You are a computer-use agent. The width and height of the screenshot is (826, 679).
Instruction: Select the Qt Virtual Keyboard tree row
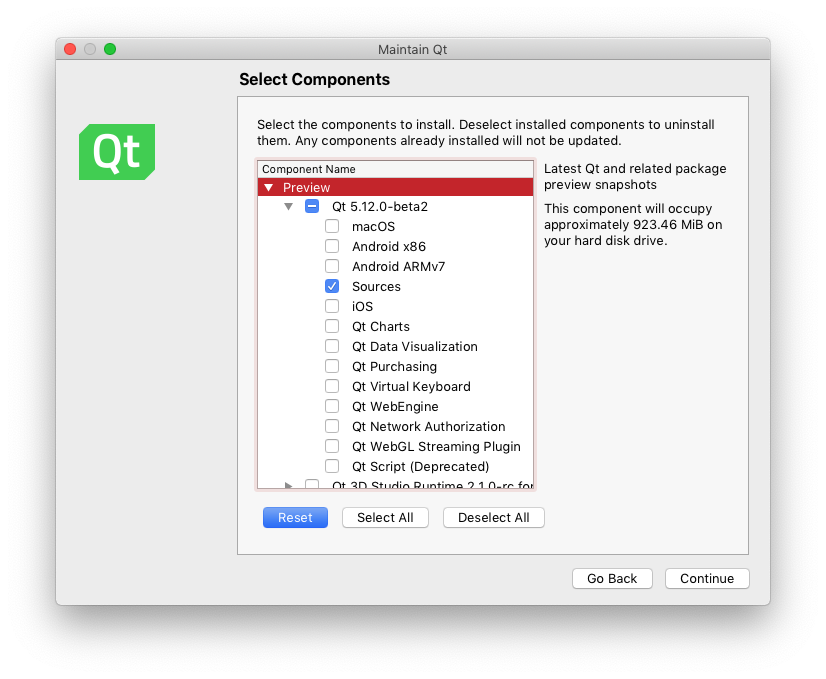point(411,387)
